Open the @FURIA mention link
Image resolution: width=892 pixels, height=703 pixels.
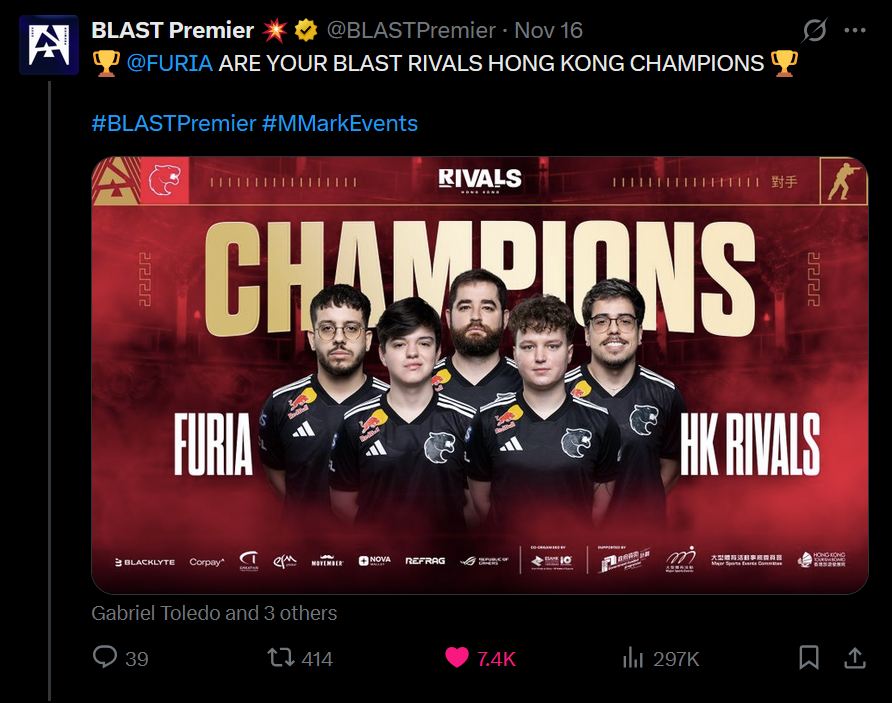coord(170,63)
